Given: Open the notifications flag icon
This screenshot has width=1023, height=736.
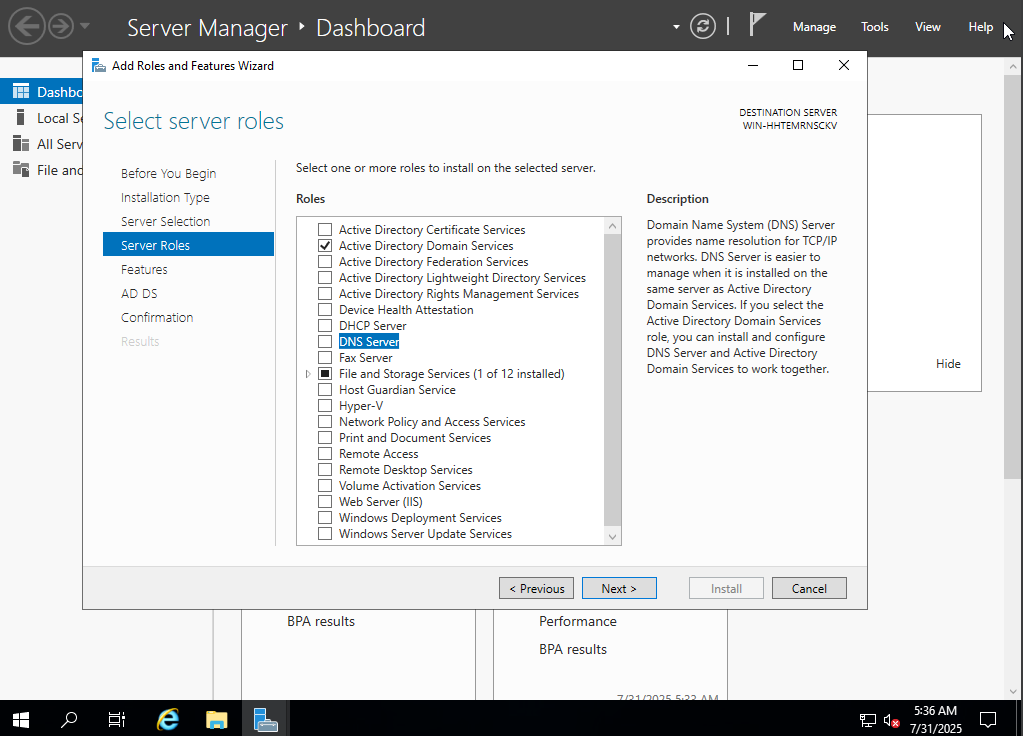Looking at the screenshot, I should coord(758,26).
